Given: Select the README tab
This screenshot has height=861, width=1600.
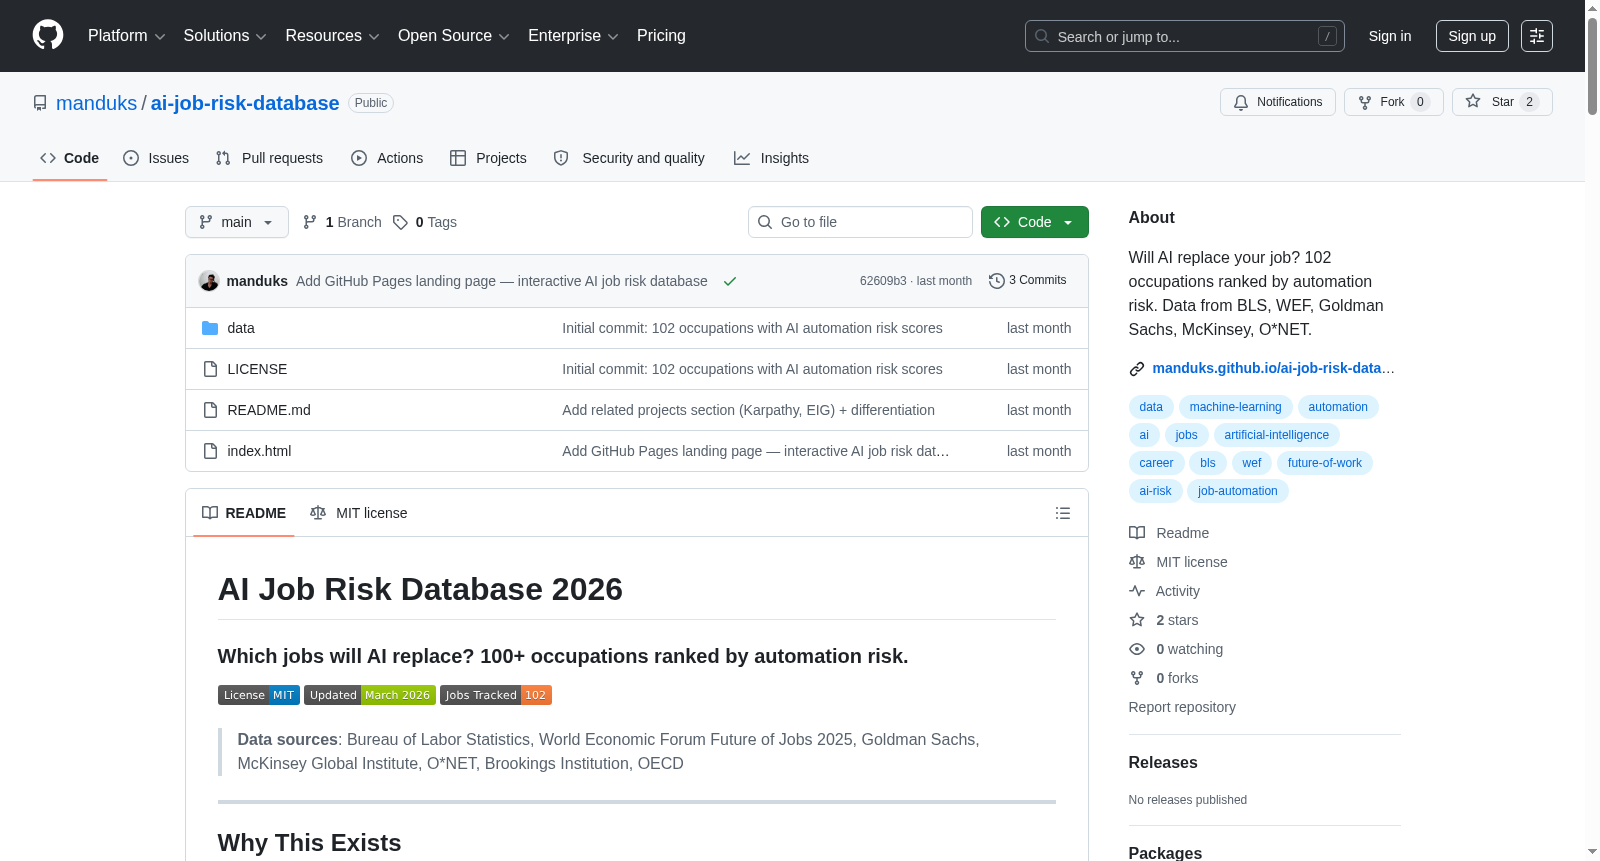Looking at the screenshot, I should (244, 513).
